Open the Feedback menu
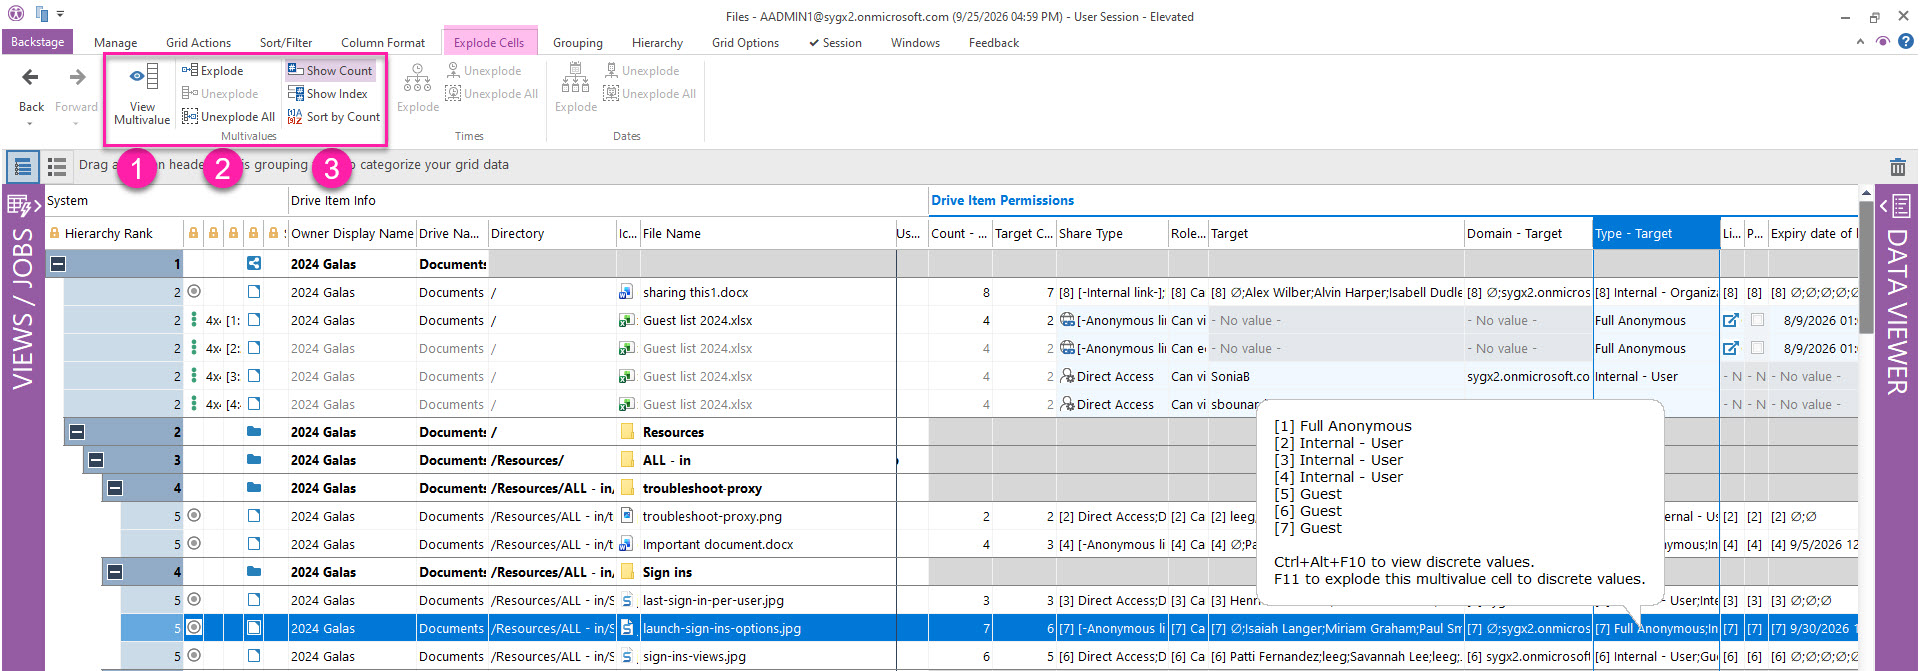The height and width of the screenshot is (671, 1920). point(994,43)
